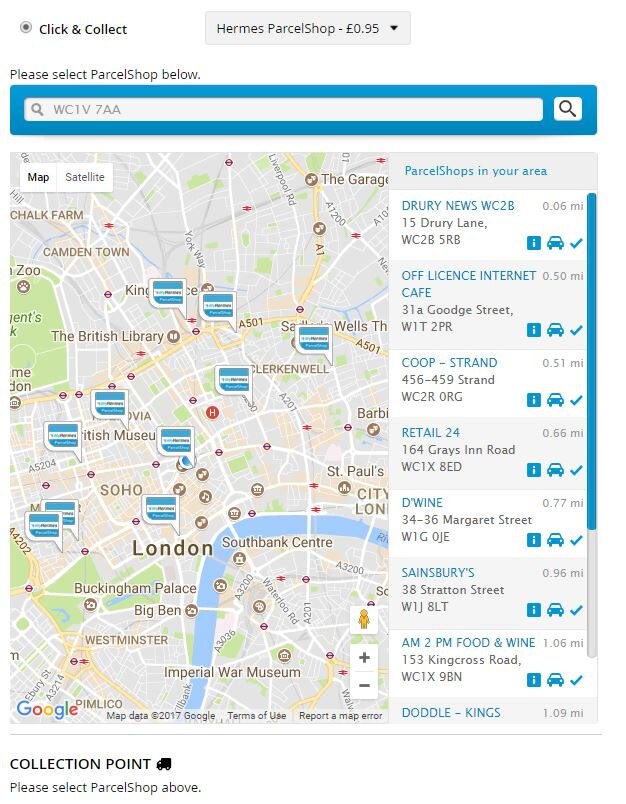Click the DODDLE – KINGS shop name
Viewport: 626px width, 804px height.
[x=451, y=713]
